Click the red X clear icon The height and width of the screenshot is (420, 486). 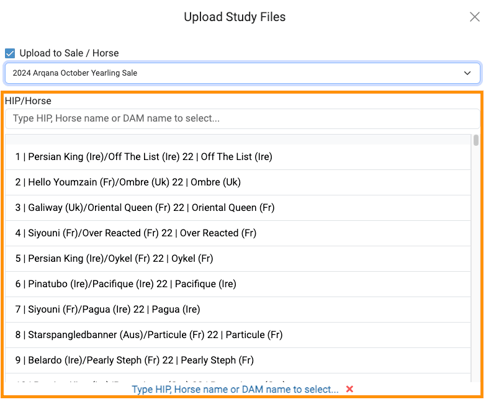click(x=349, y=389)
